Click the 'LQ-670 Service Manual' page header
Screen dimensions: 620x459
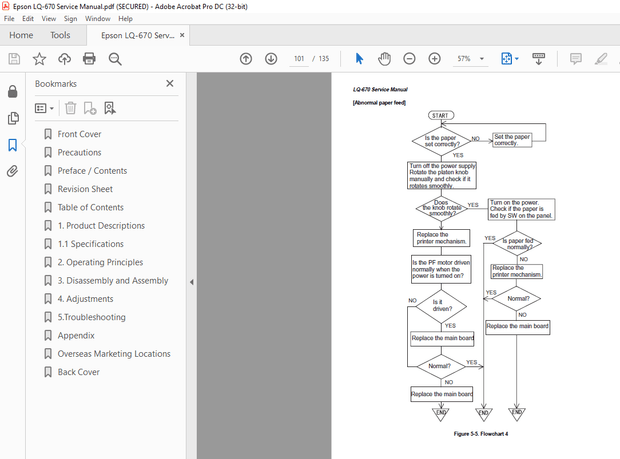click(x=380, y=89)
